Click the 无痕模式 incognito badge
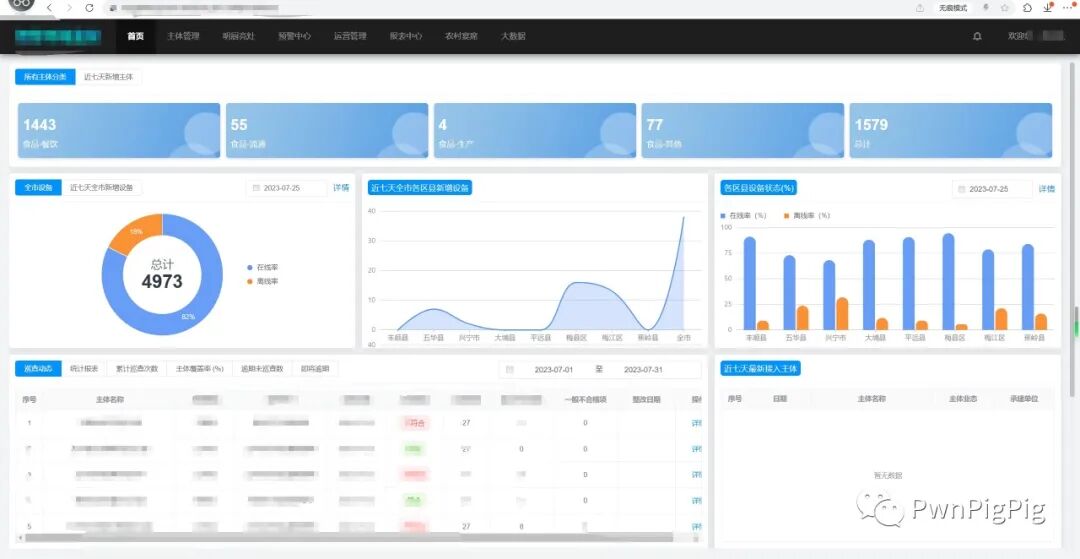This screenshot has width=1080, height=559. [953, 8]
